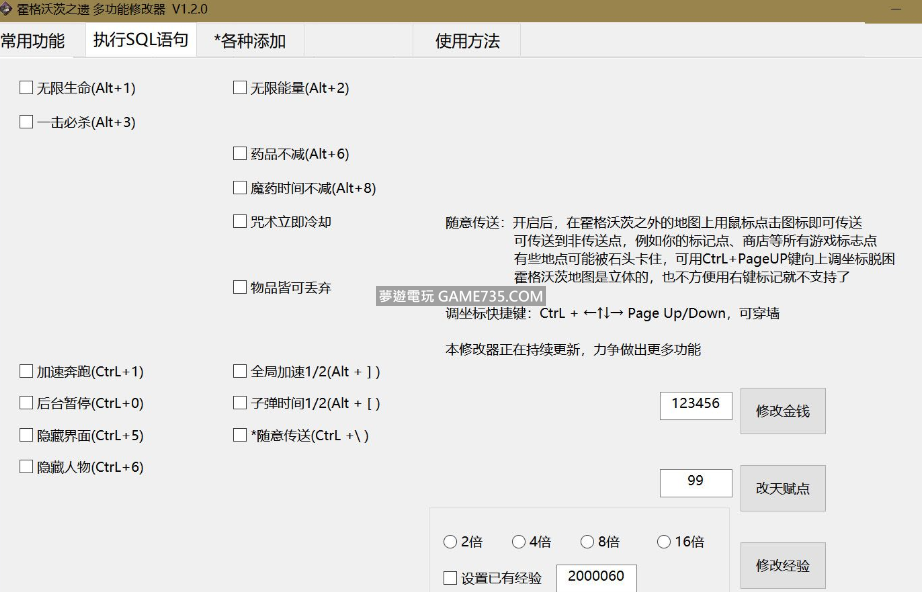Toggle 一击必杀 (Alt+3) checkbox
The height and width of the screenshot is (592, 922).
27,122
